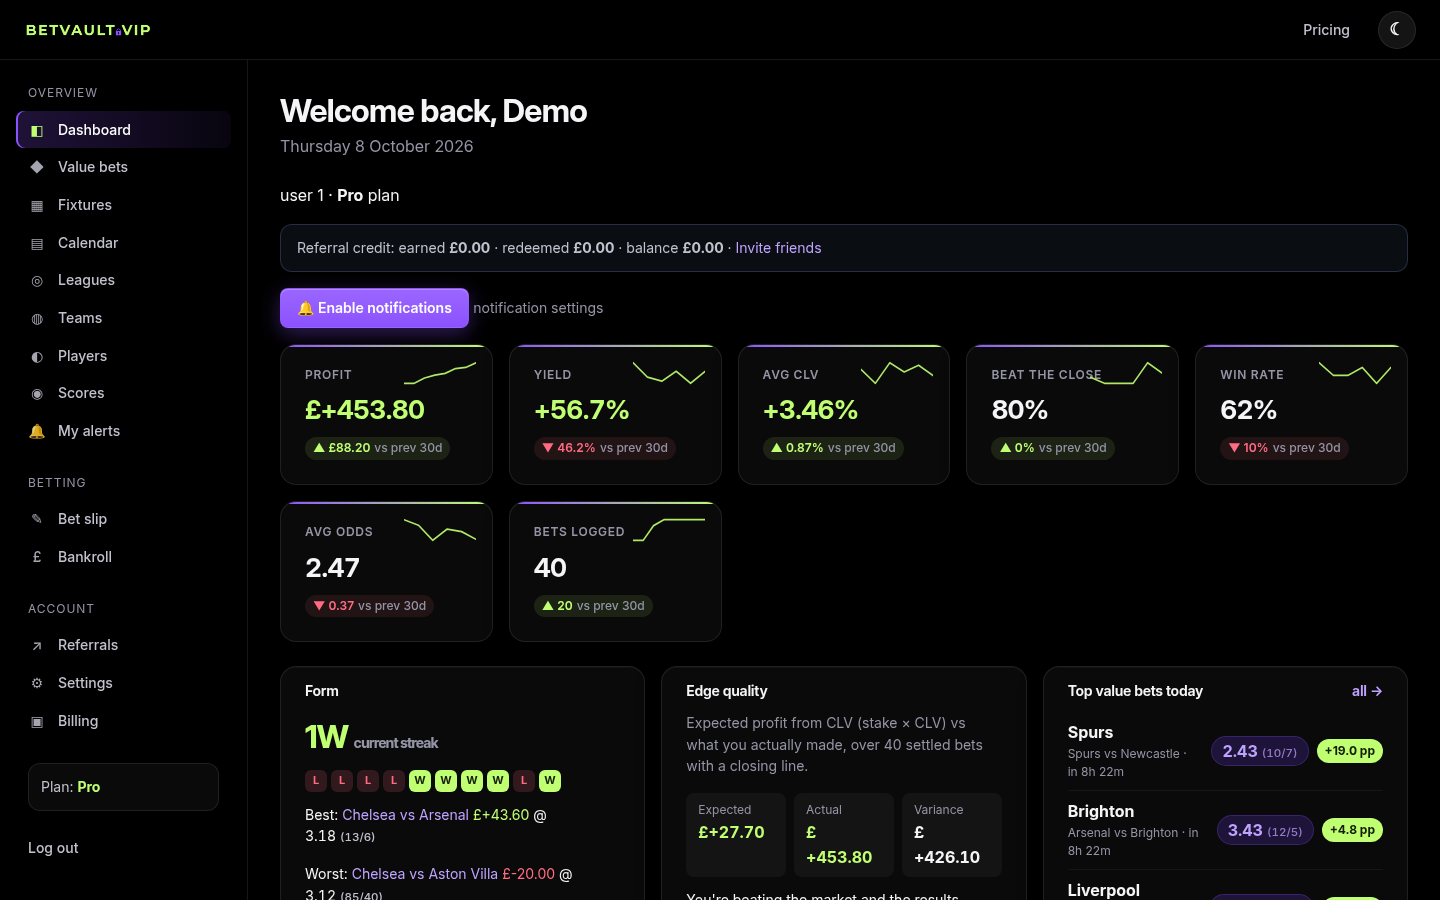Click the +19.0 pp edge badge

(1350, 751)
